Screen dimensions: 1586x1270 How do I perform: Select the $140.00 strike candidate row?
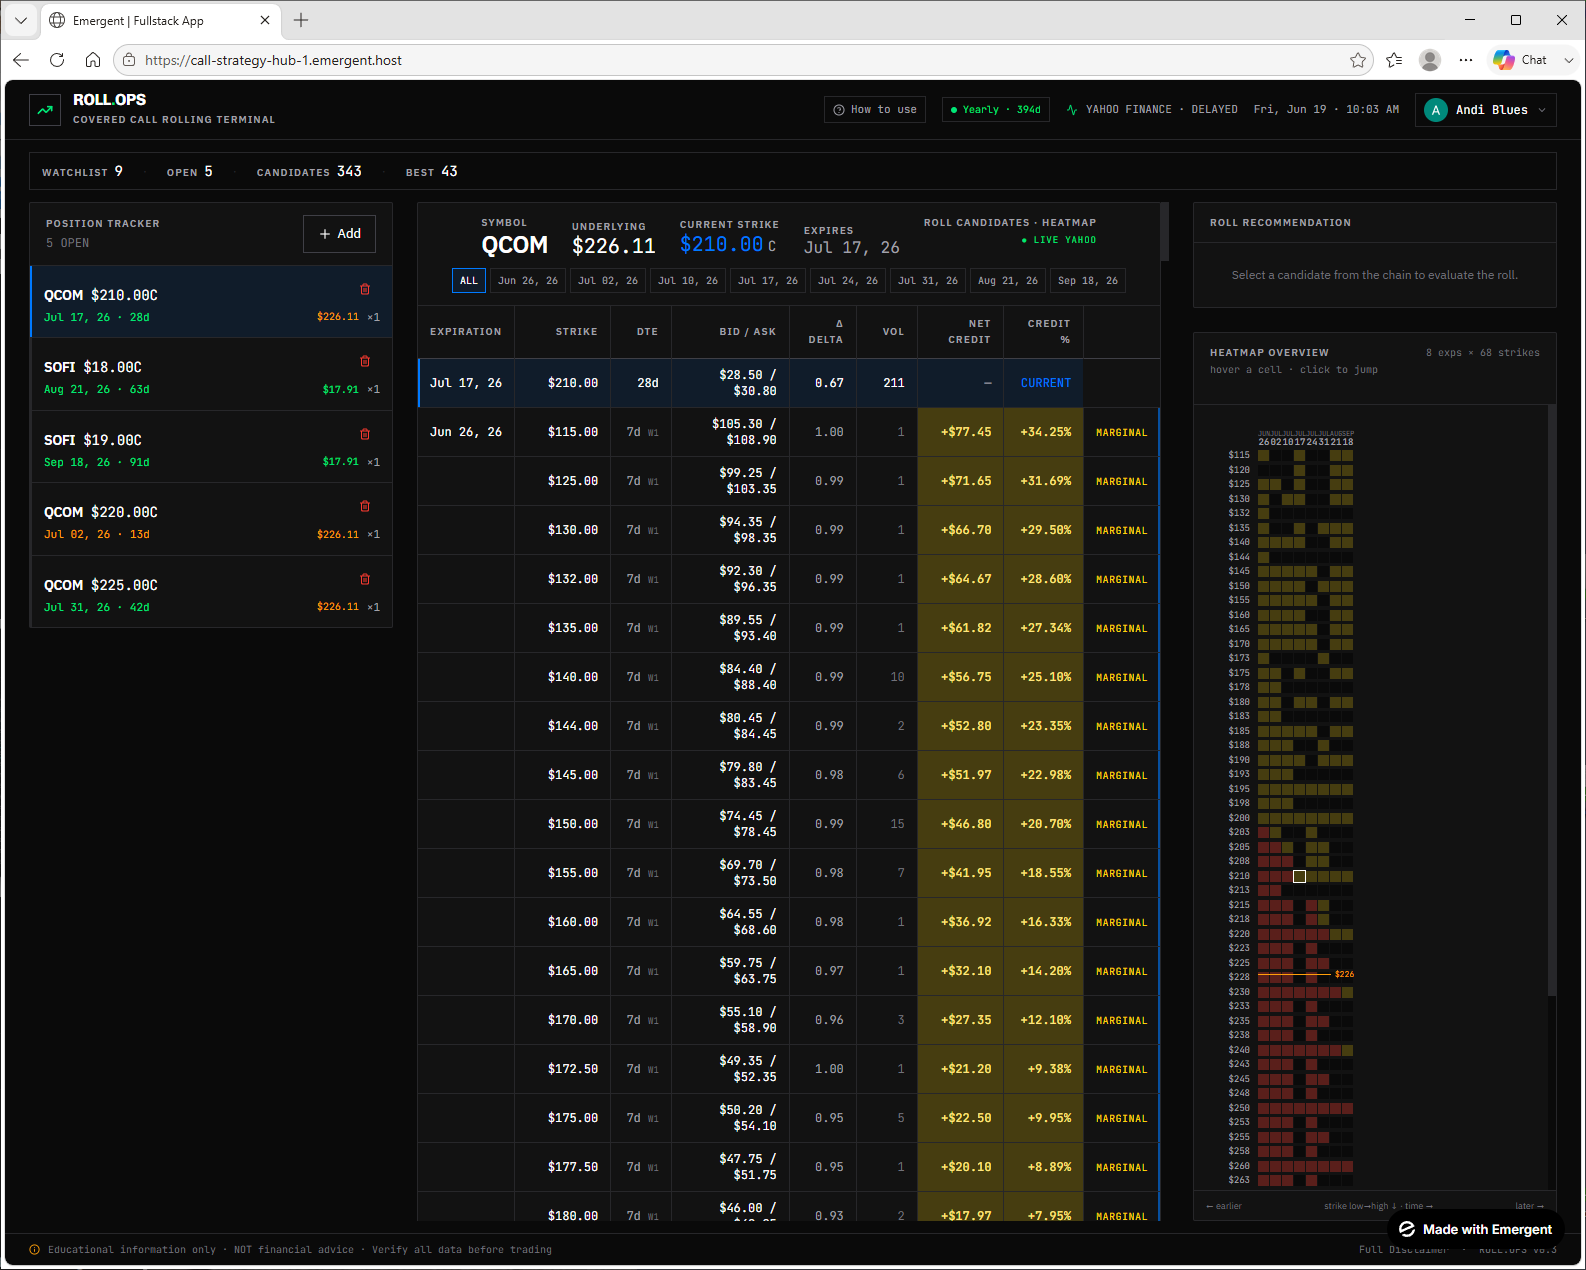(789, 677)
